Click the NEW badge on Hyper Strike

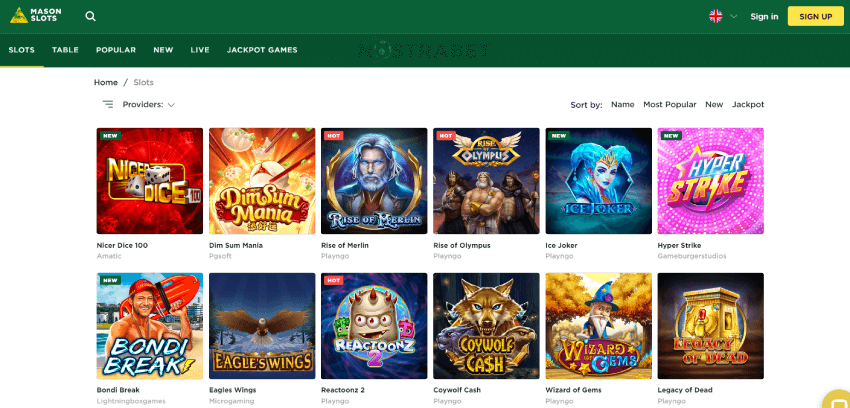[x=671, y=135]
